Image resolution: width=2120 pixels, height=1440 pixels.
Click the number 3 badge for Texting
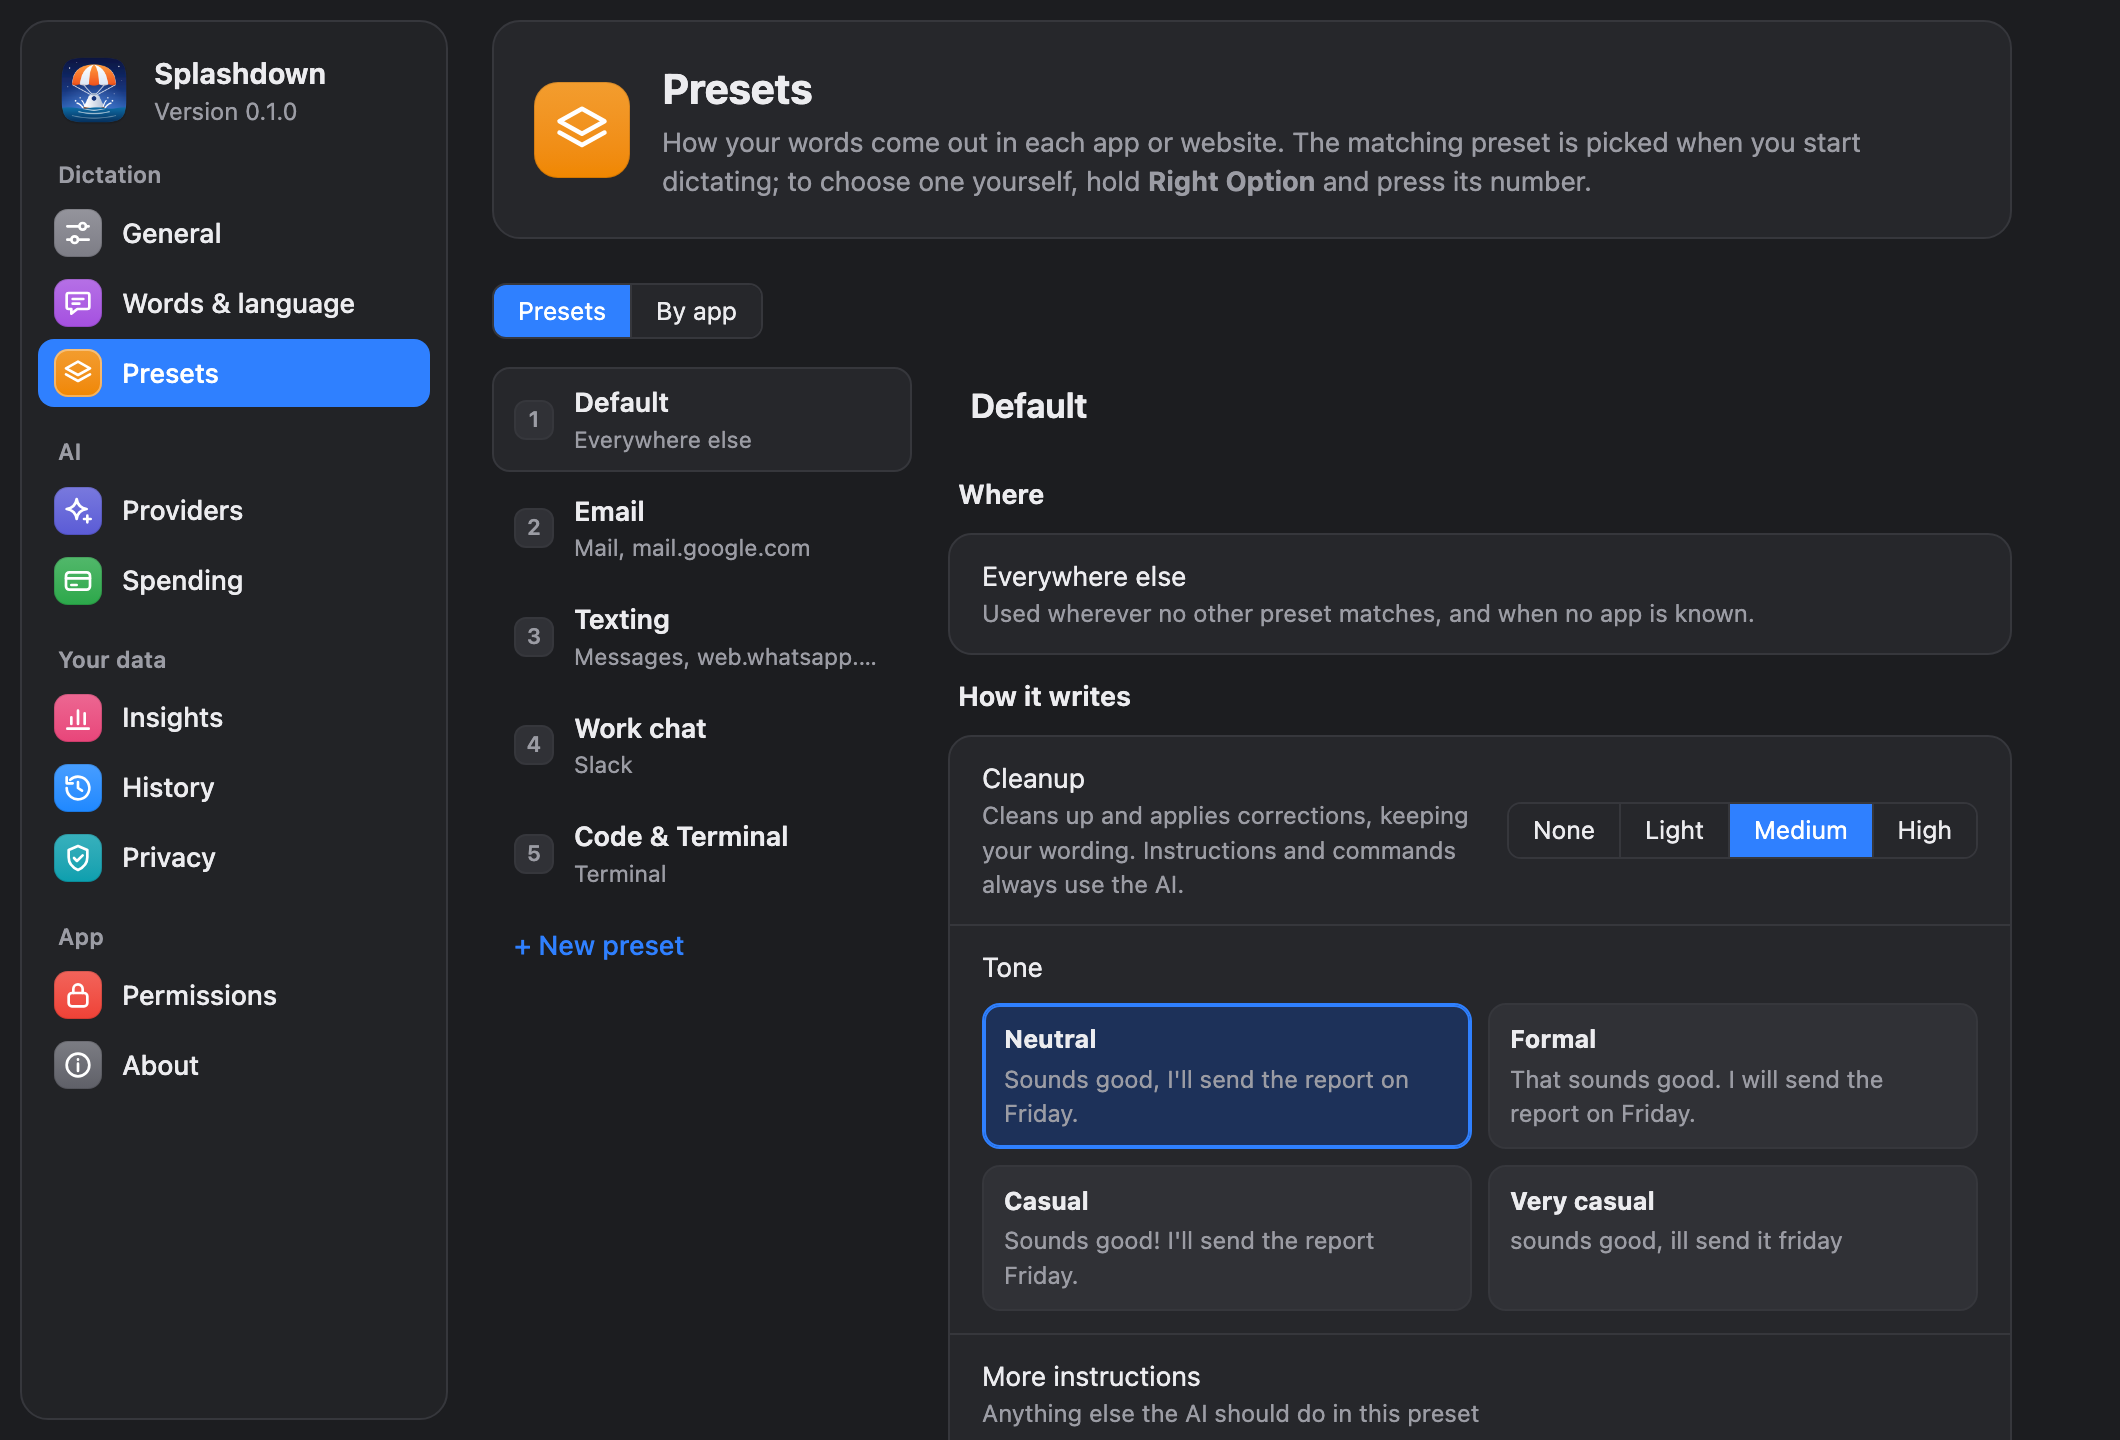click(x=534, y=636)
